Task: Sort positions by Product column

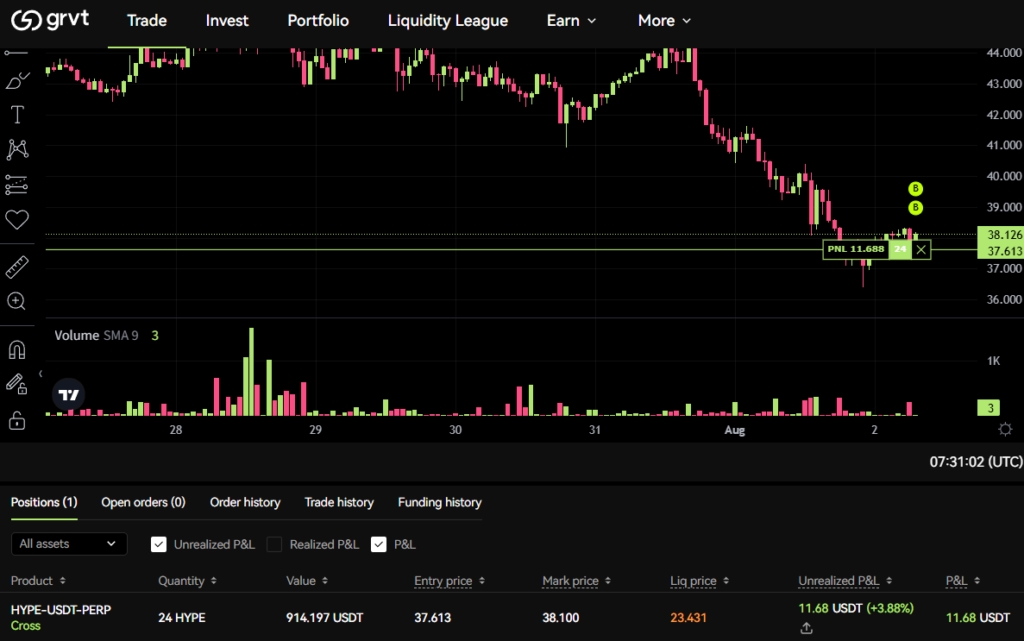Action: click(39, 581)
